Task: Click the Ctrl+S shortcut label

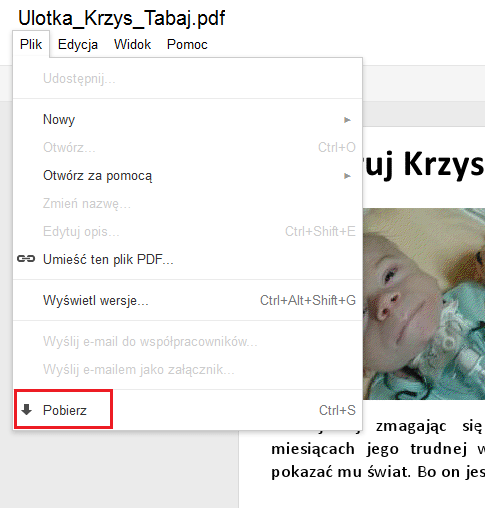Action: pyautogui.click(x=337, y=410)
